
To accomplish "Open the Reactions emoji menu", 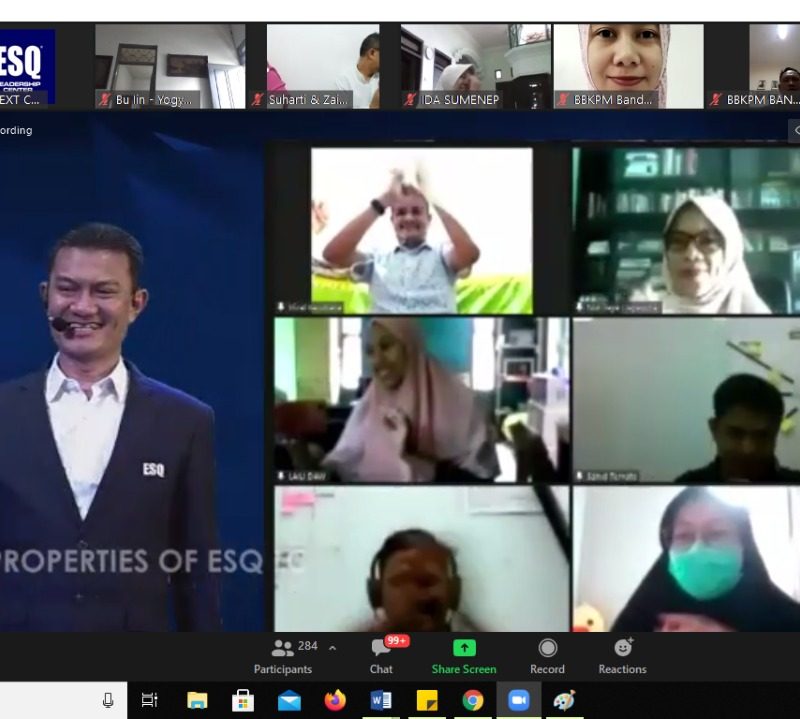I will click(x=622, y=656).
